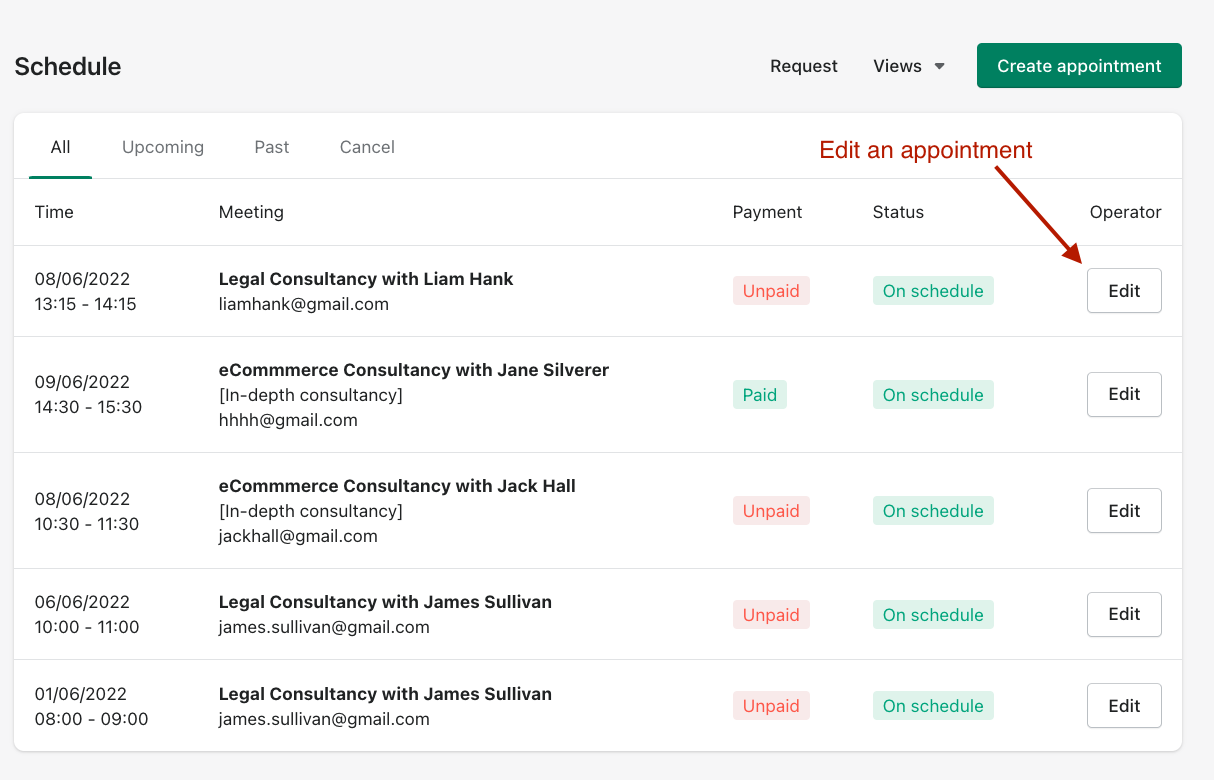Open meeting titled Legal Consultancy with Liam Hank
The image size is (1214, 780).
pyautogui.click(x=366, y=279)
